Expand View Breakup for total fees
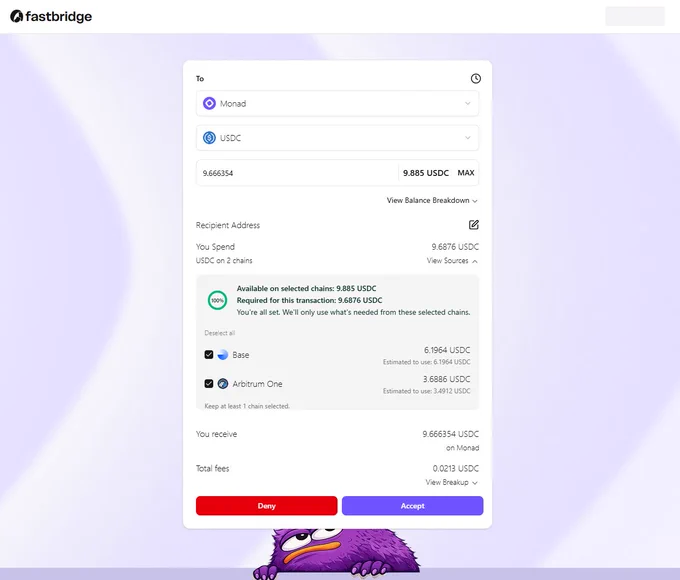This screenshot has width=680, height=580. [451, 482]
